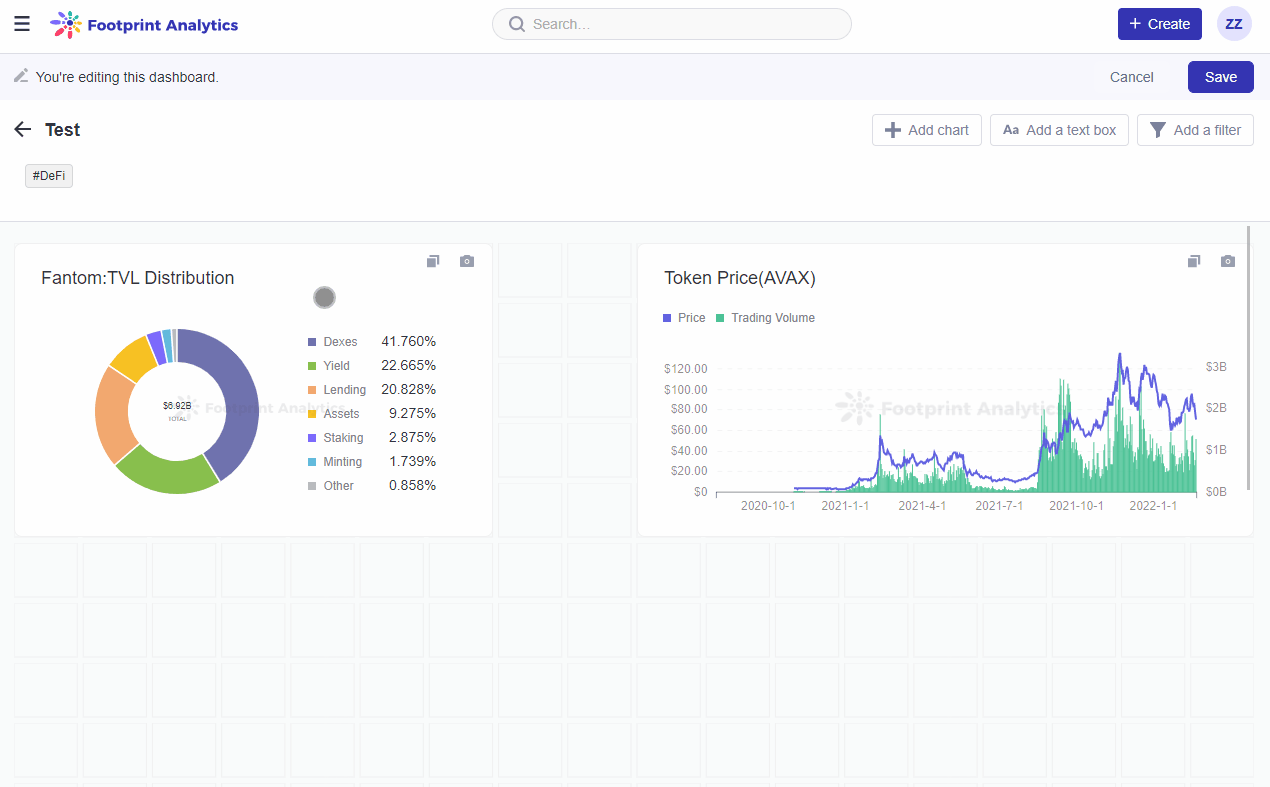Click the 41.760% value

click(x=408, y=342)
